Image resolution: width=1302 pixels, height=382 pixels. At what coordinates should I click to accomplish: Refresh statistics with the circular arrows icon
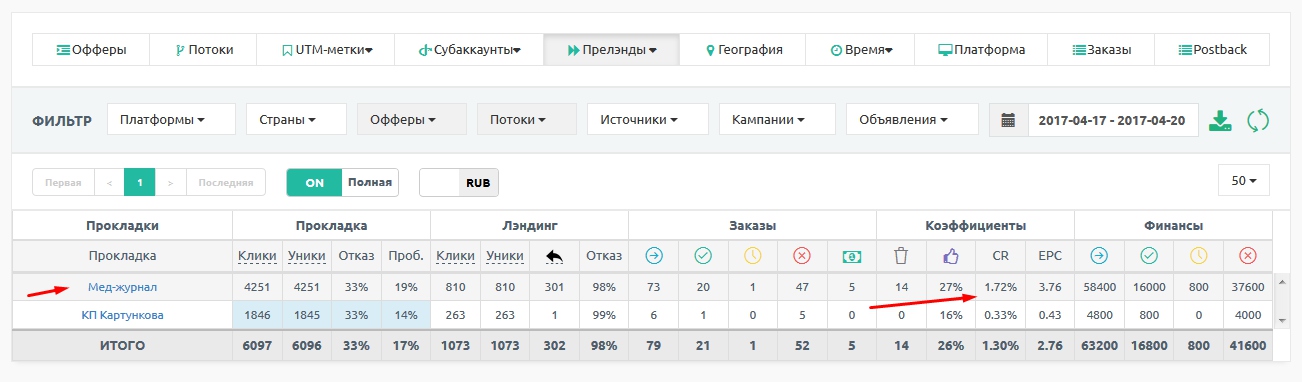pos(1257,121)
